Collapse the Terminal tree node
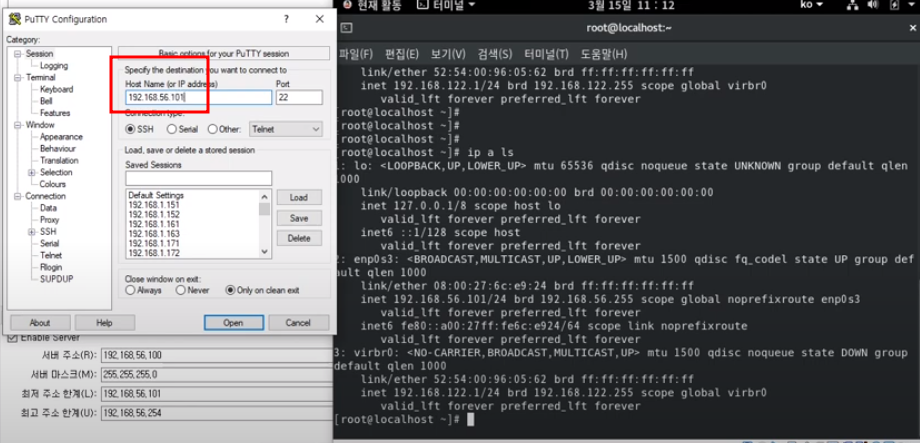The width and height of the screenshot is (920, 443). (x=18, y=77)
